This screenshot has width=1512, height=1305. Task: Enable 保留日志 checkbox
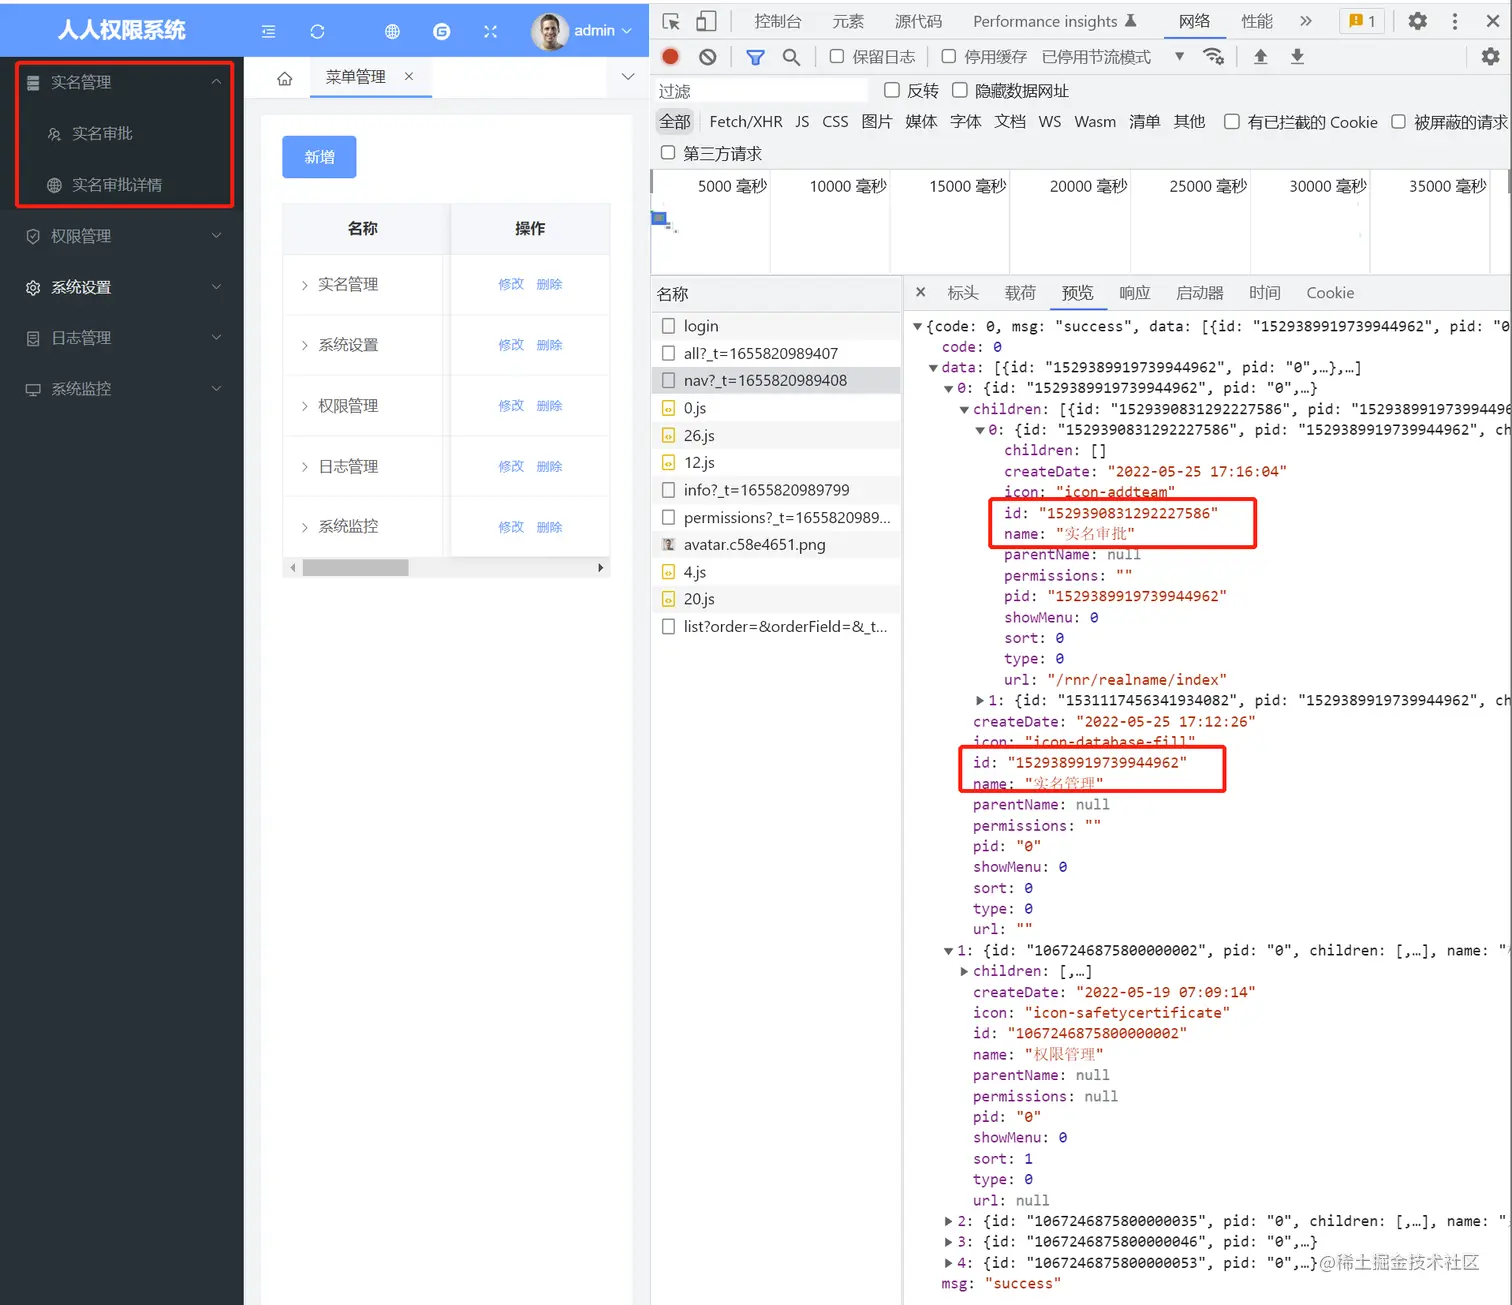click(837, 57)
